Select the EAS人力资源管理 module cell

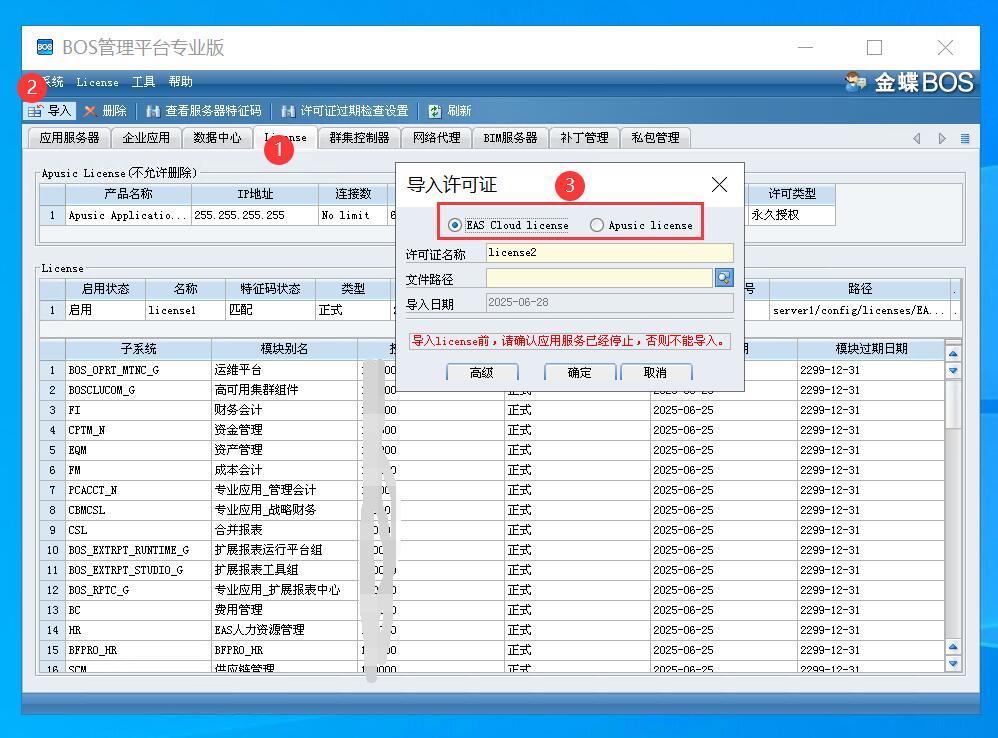284,630
